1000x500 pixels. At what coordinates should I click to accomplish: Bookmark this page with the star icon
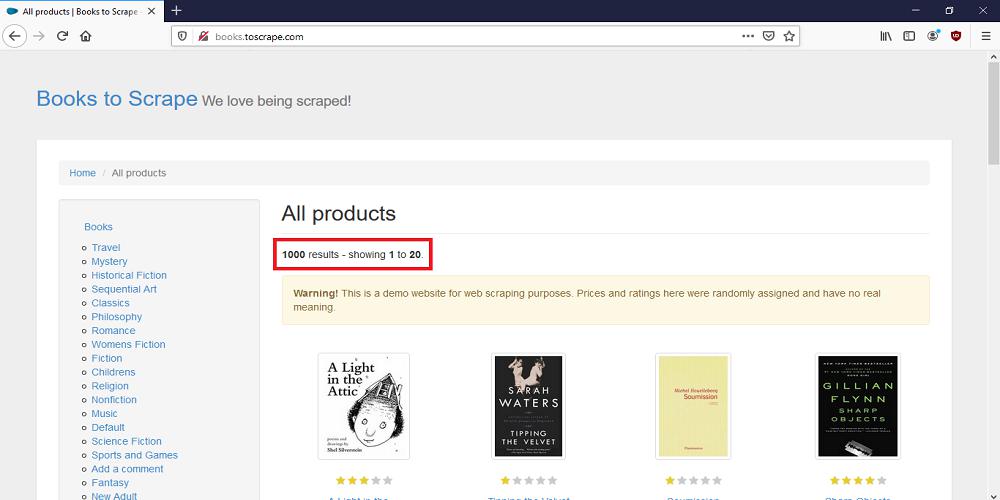[x=789, y=36]
